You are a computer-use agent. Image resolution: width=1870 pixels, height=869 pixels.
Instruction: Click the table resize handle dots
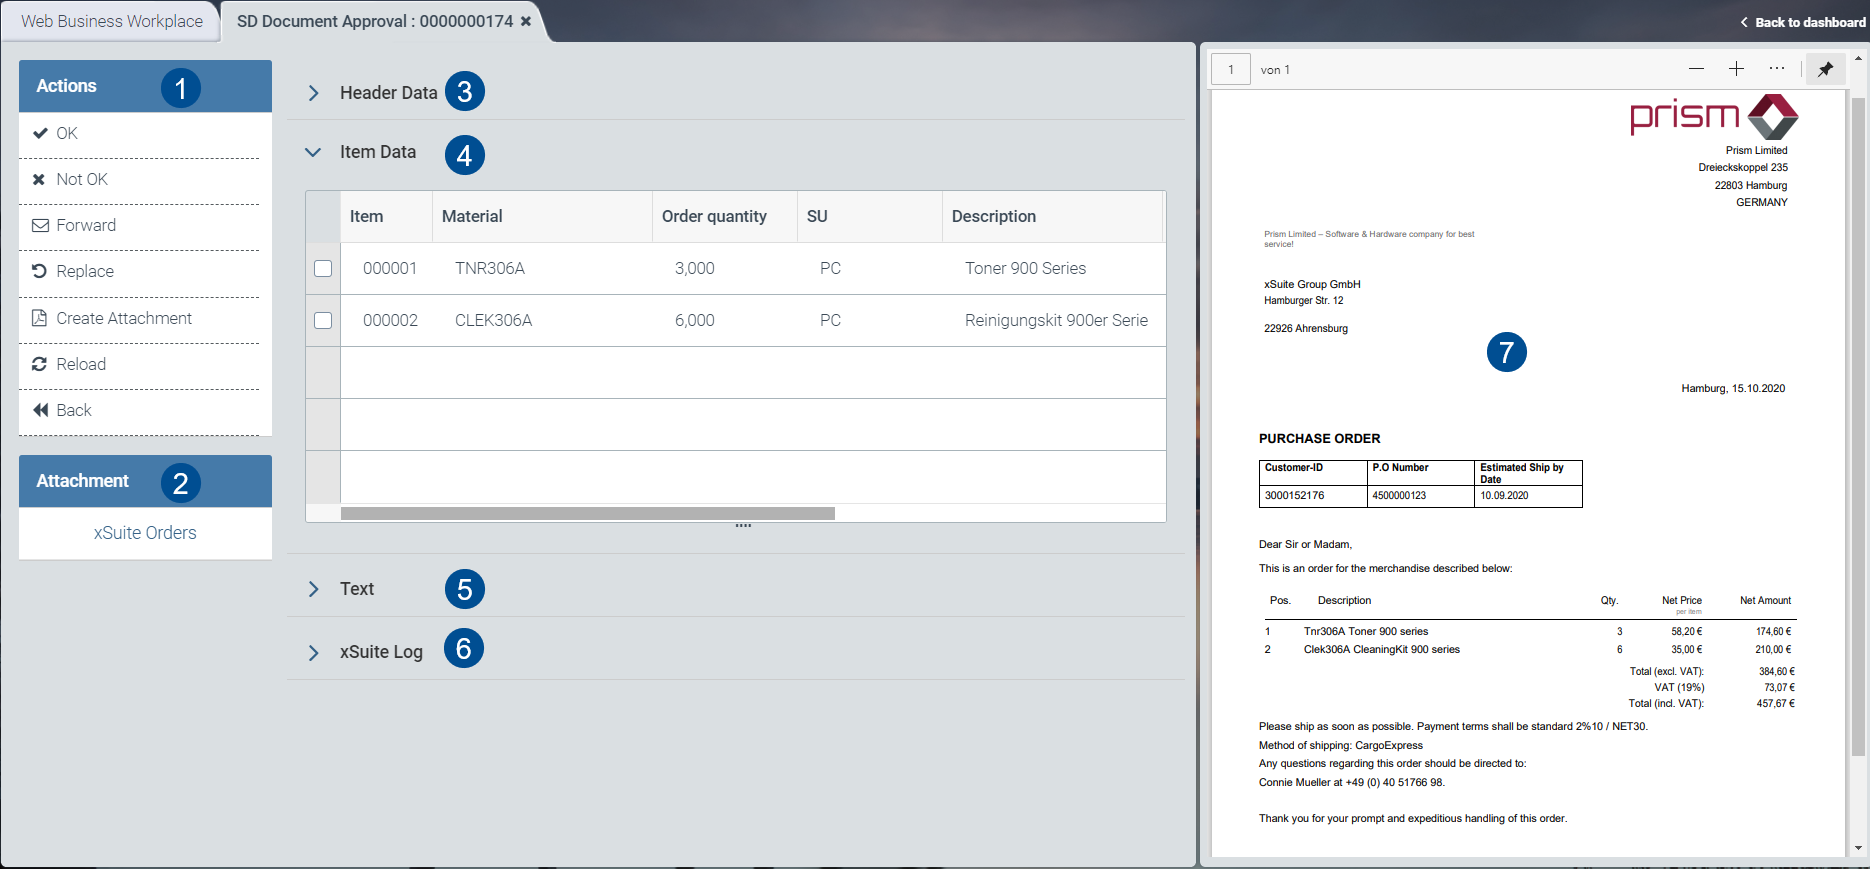point(743,526)
